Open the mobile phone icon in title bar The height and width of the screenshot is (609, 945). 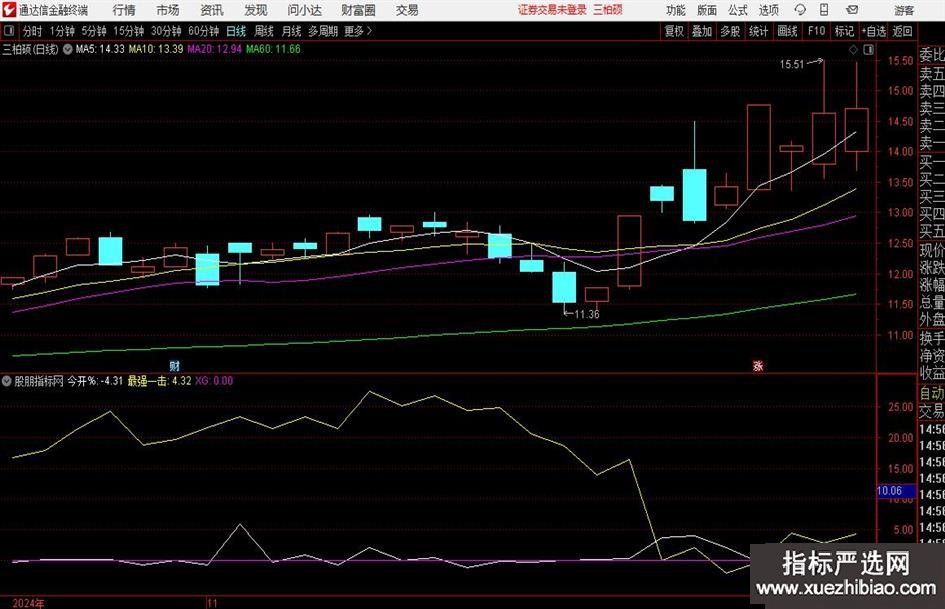point(824,10)
